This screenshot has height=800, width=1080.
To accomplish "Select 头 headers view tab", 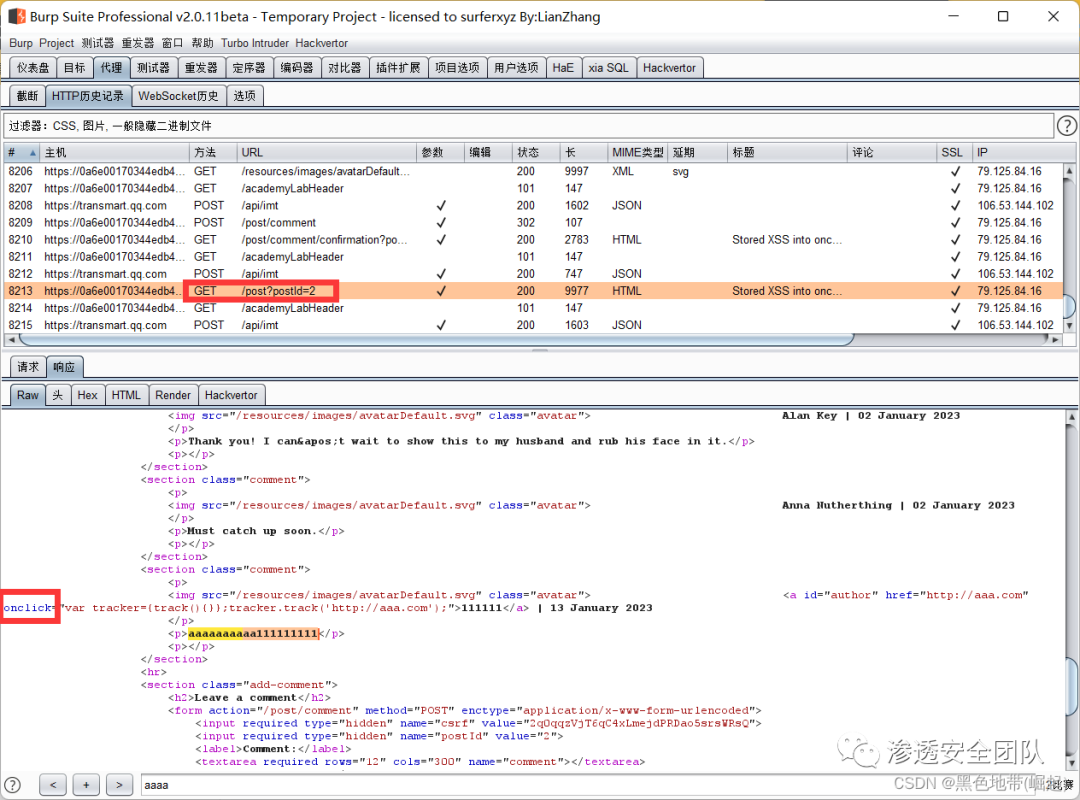I will pyautogui.click(x=58, y=395).
